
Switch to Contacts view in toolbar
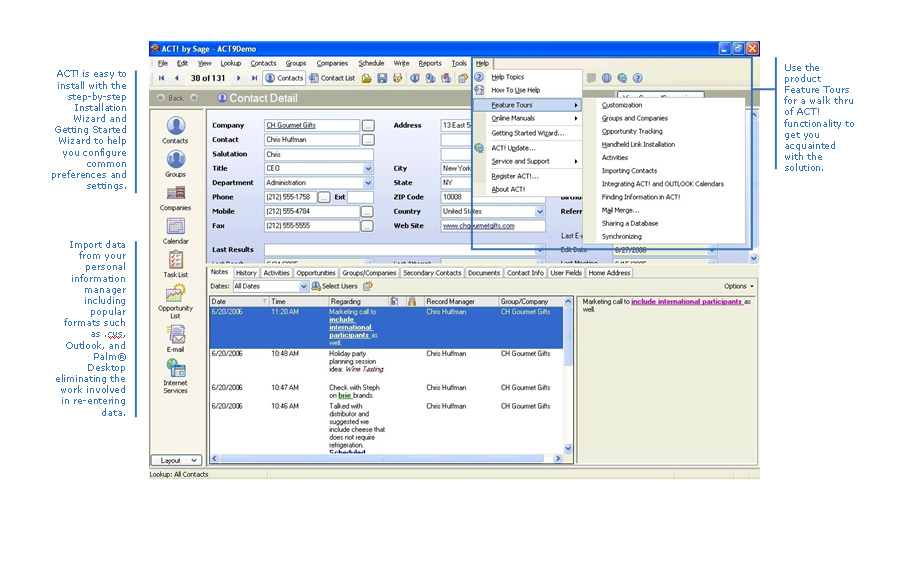284,78
